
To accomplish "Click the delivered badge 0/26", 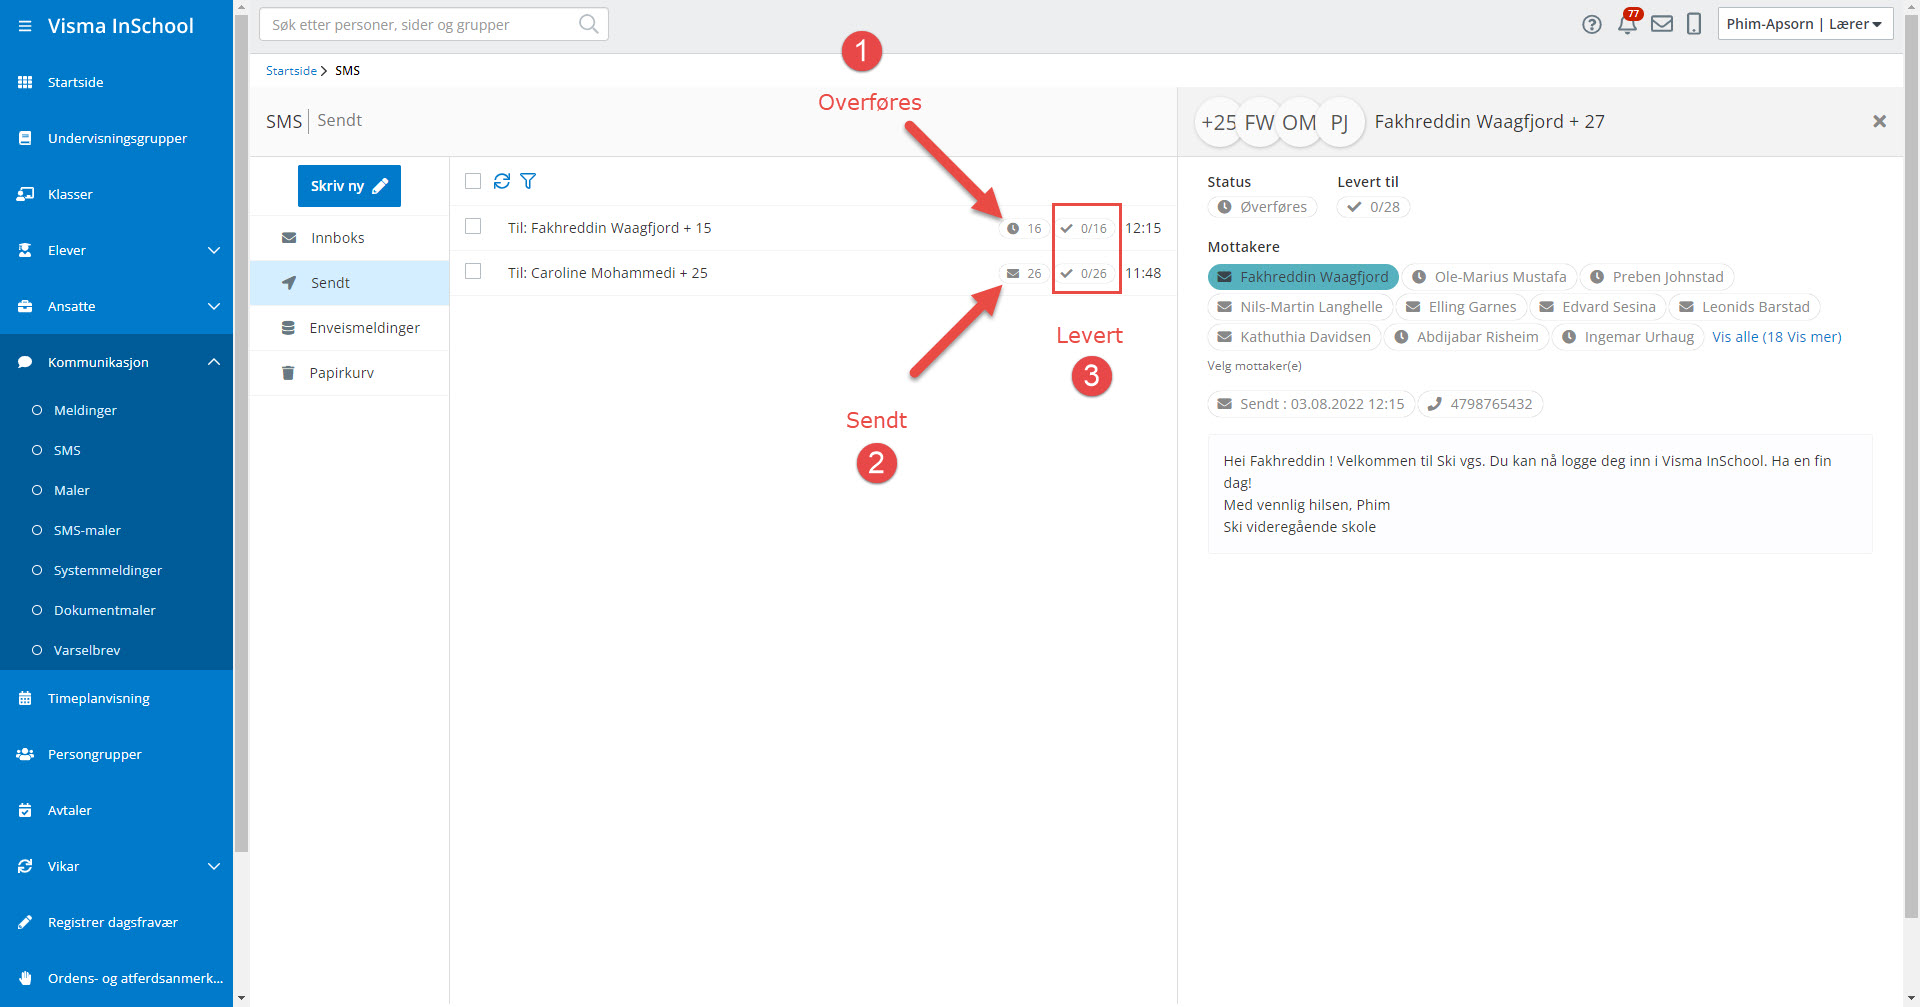I will coord(1085,274).
